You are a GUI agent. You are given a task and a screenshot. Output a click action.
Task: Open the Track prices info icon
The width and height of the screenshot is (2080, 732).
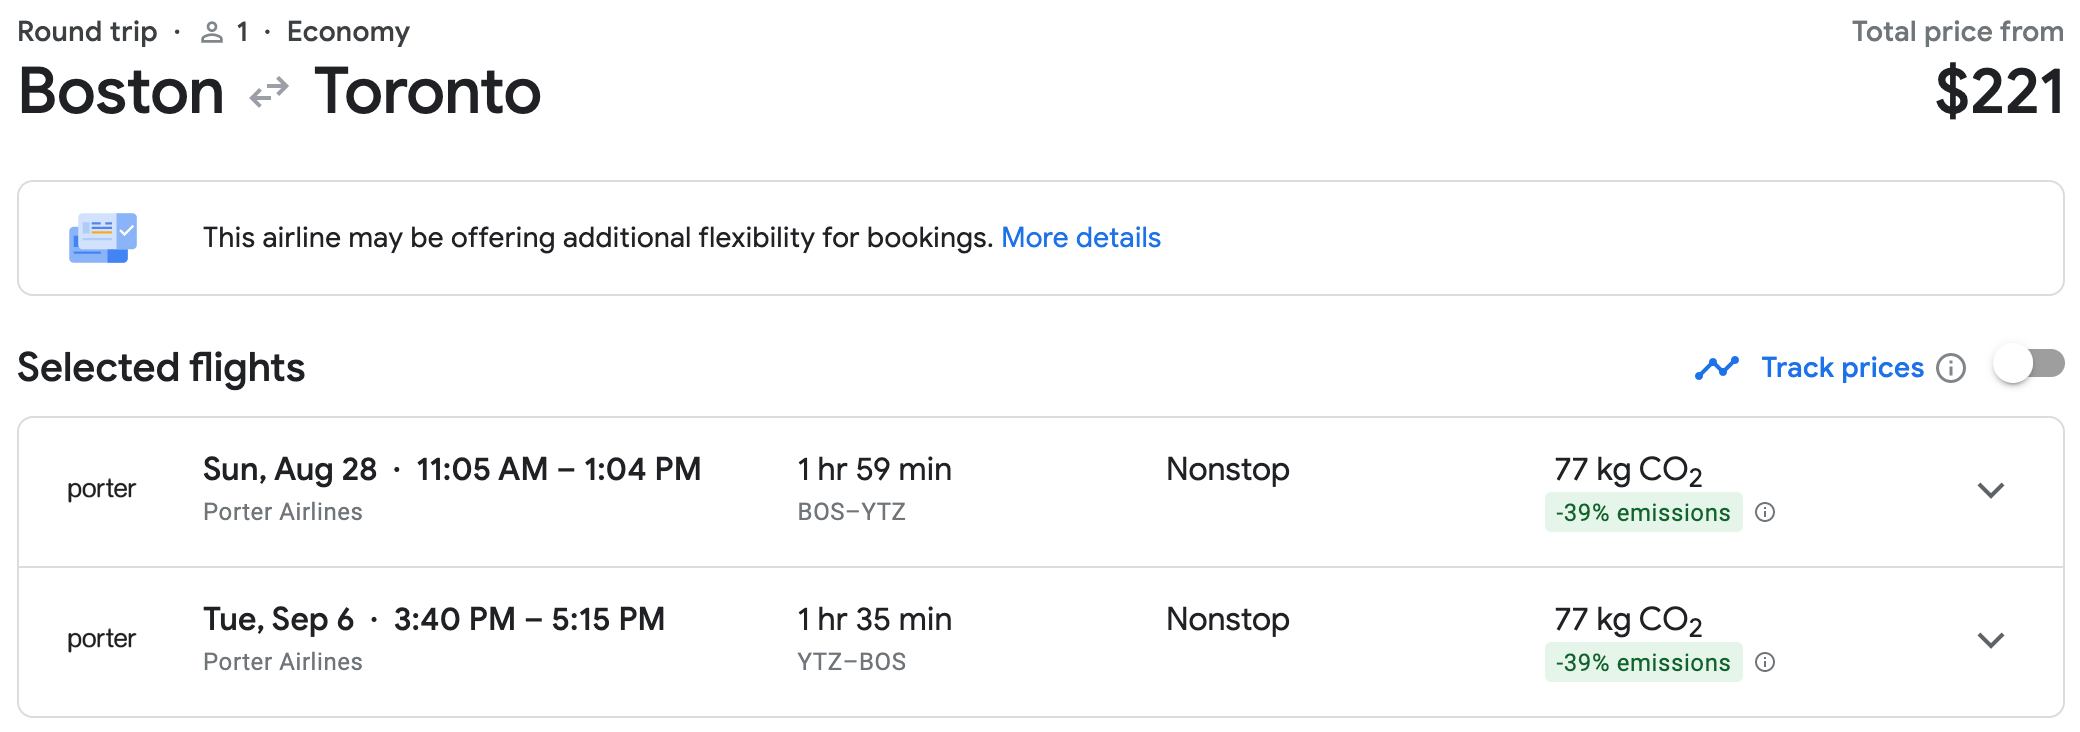pos(1950,368)
